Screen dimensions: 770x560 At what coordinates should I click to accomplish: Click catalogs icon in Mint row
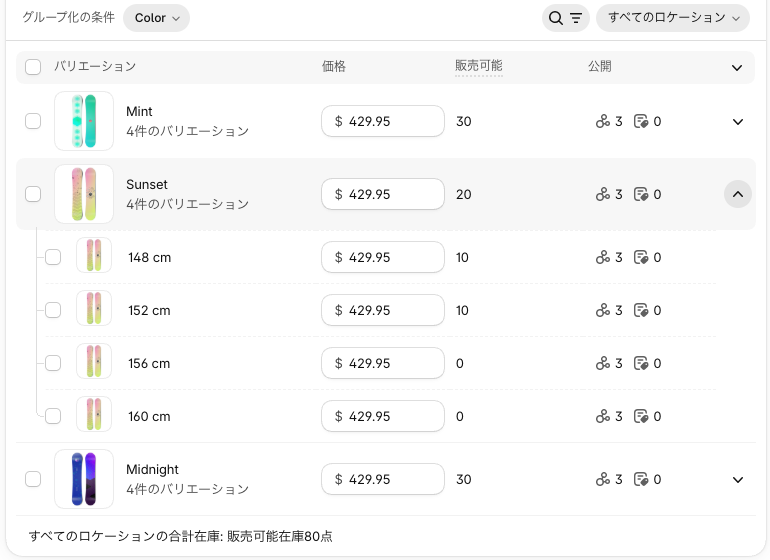[x=641, y=121]
